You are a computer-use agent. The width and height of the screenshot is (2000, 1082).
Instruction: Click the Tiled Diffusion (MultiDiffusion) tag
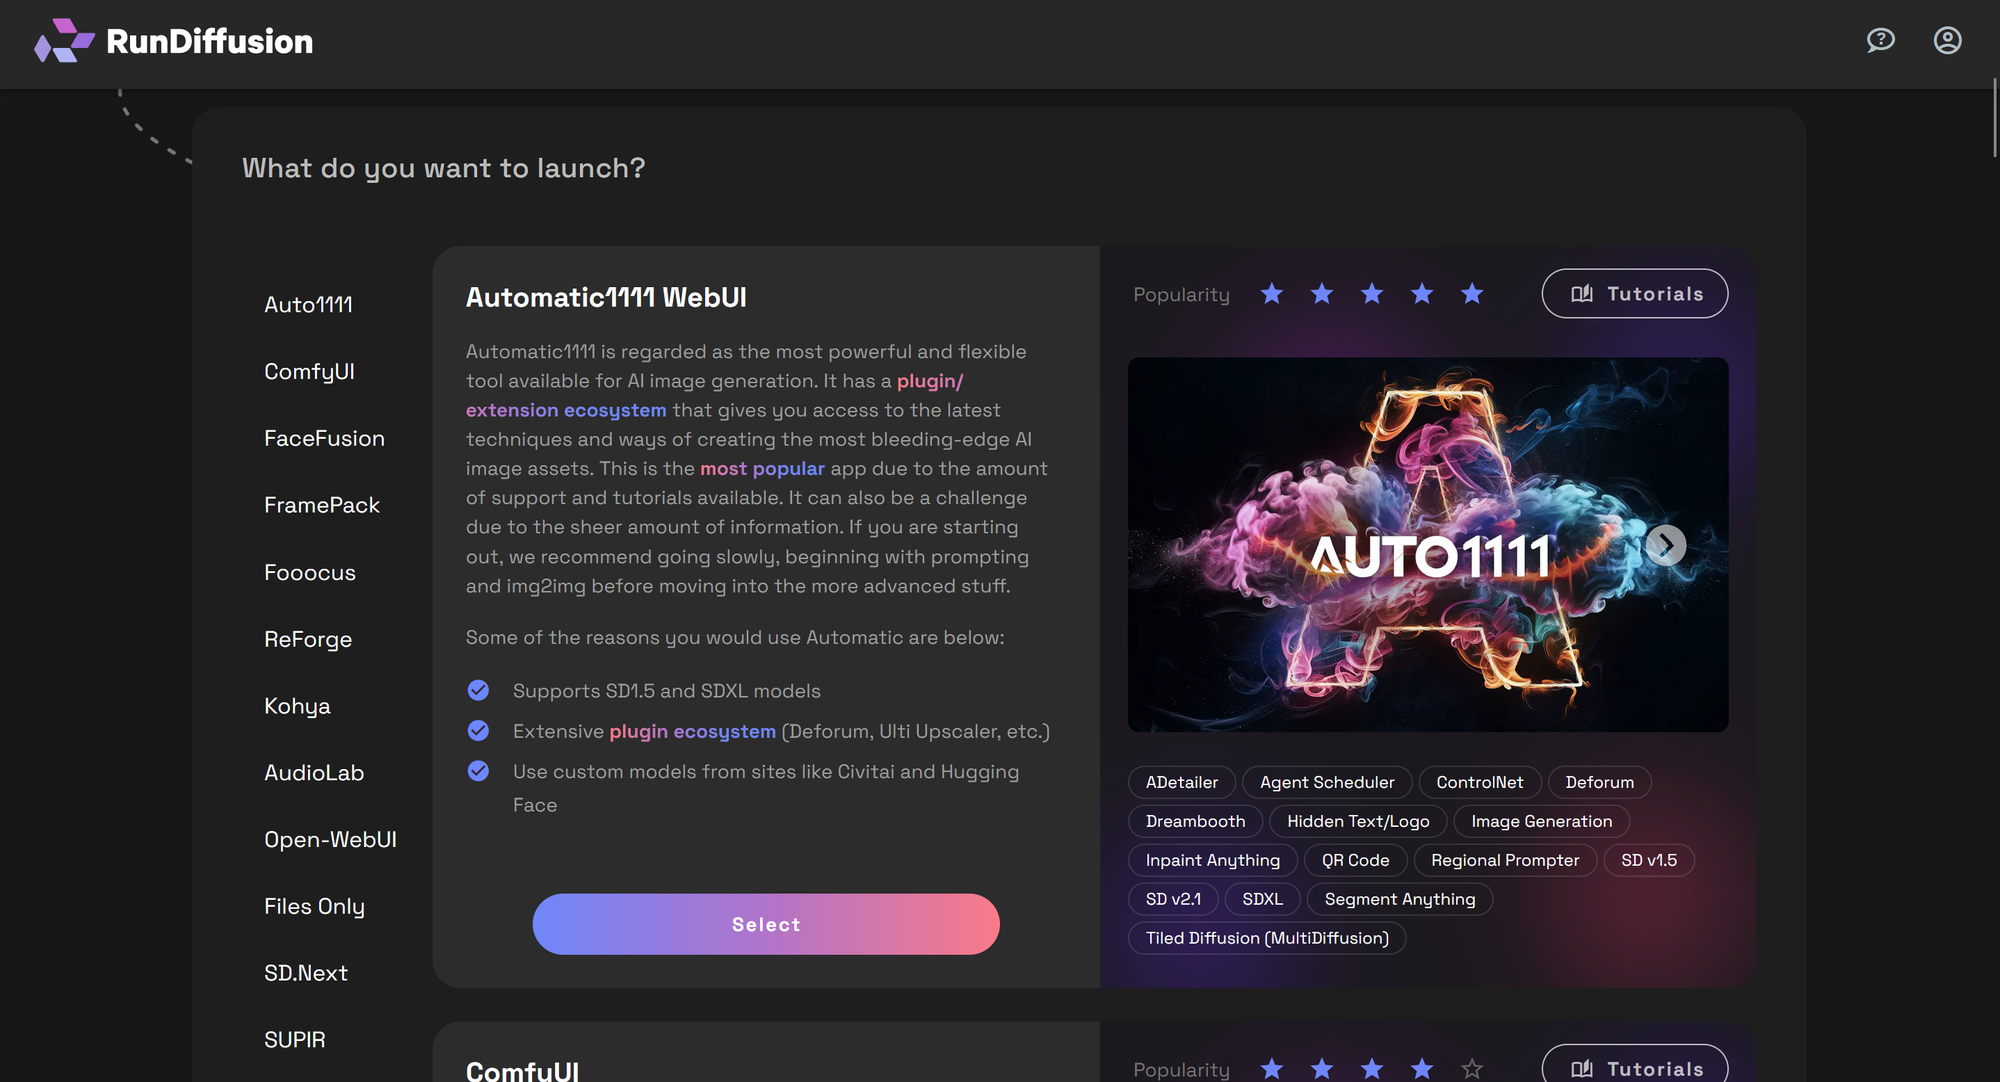(1267, 938)
